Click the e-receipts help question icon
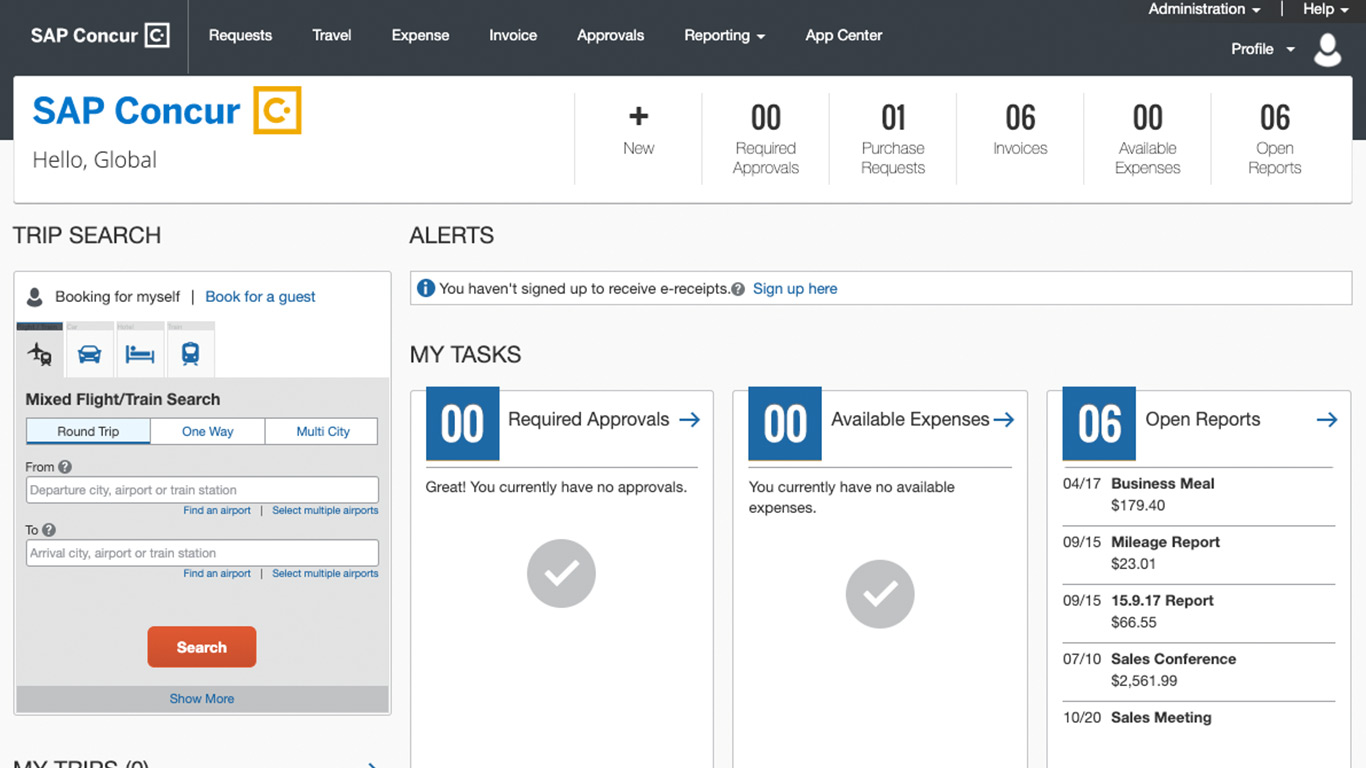 [738, 289]
